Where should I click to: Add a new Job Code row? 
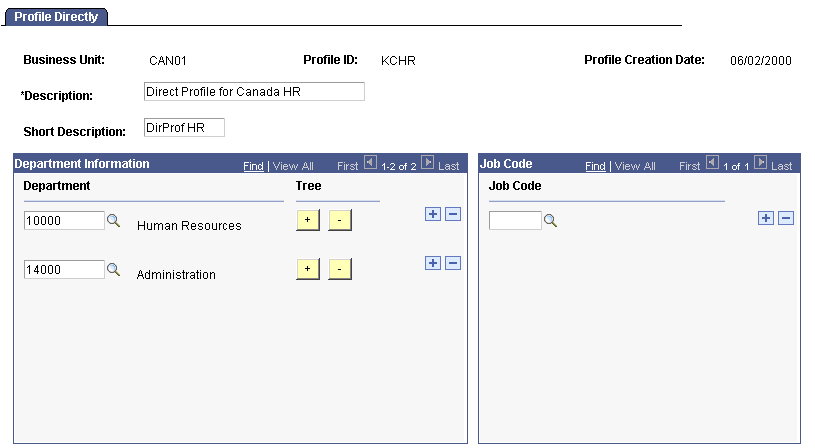(766, 218)
